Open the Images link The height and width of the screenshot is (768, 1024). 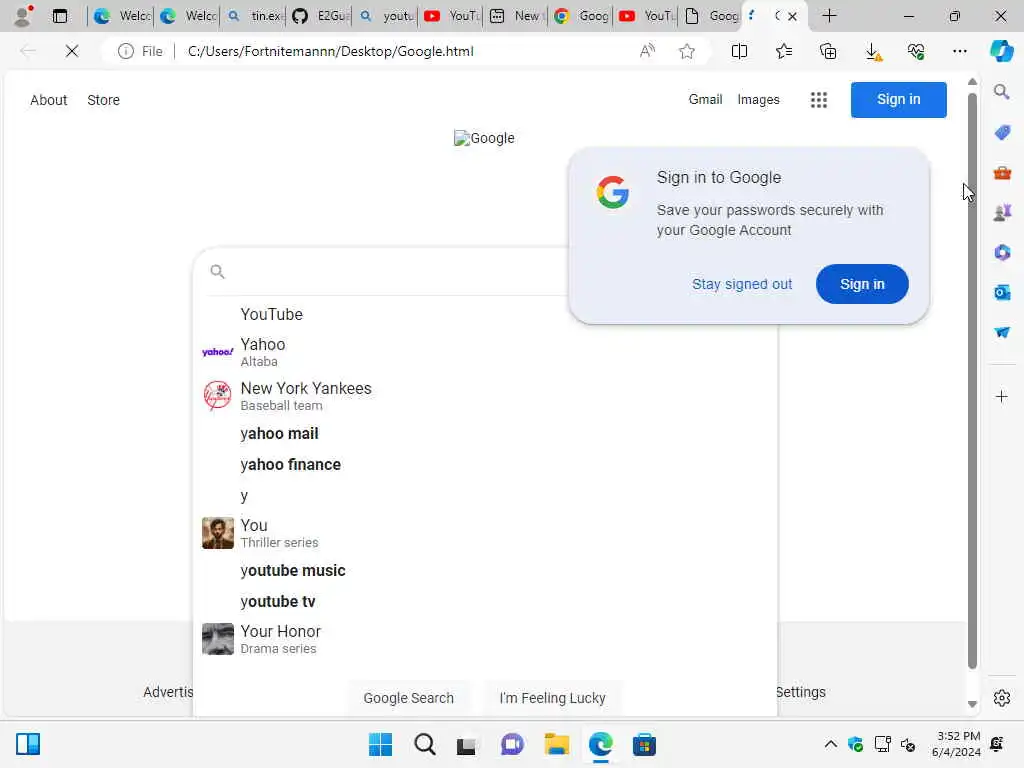[x=758, y=99]
